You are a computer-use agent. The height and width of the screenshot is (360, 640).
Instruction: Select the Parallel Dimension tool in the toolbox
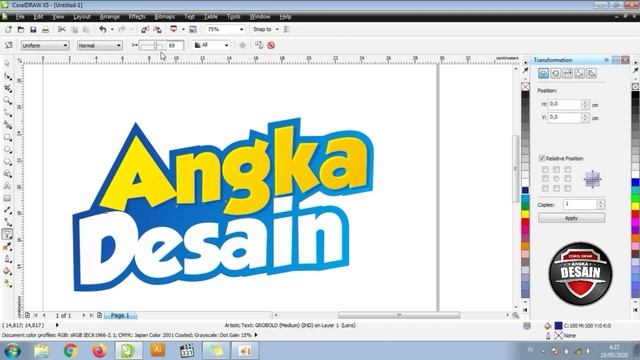point(7,210)
